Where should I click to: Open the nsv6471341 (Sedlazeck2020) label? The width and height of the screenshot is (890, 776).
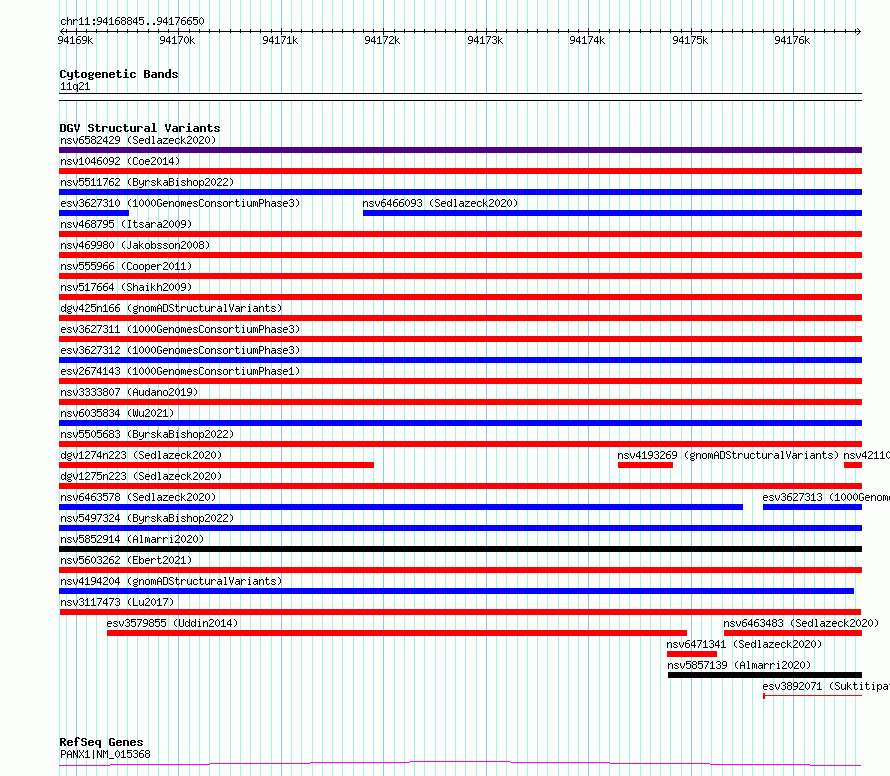[x=744, y=644]
